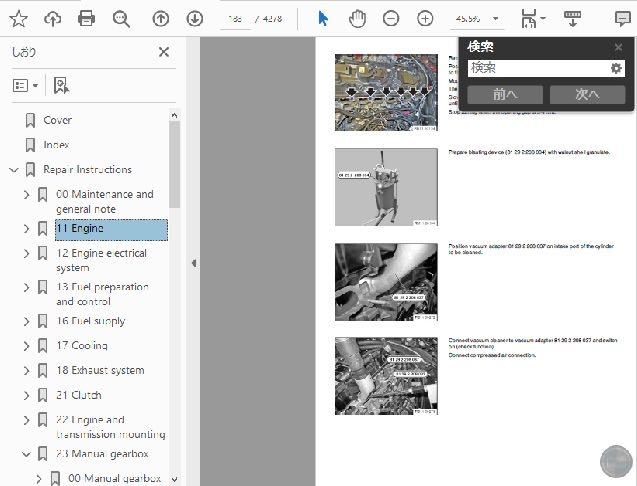Expand 12 Engine electrical system

(x=26, y=254)
